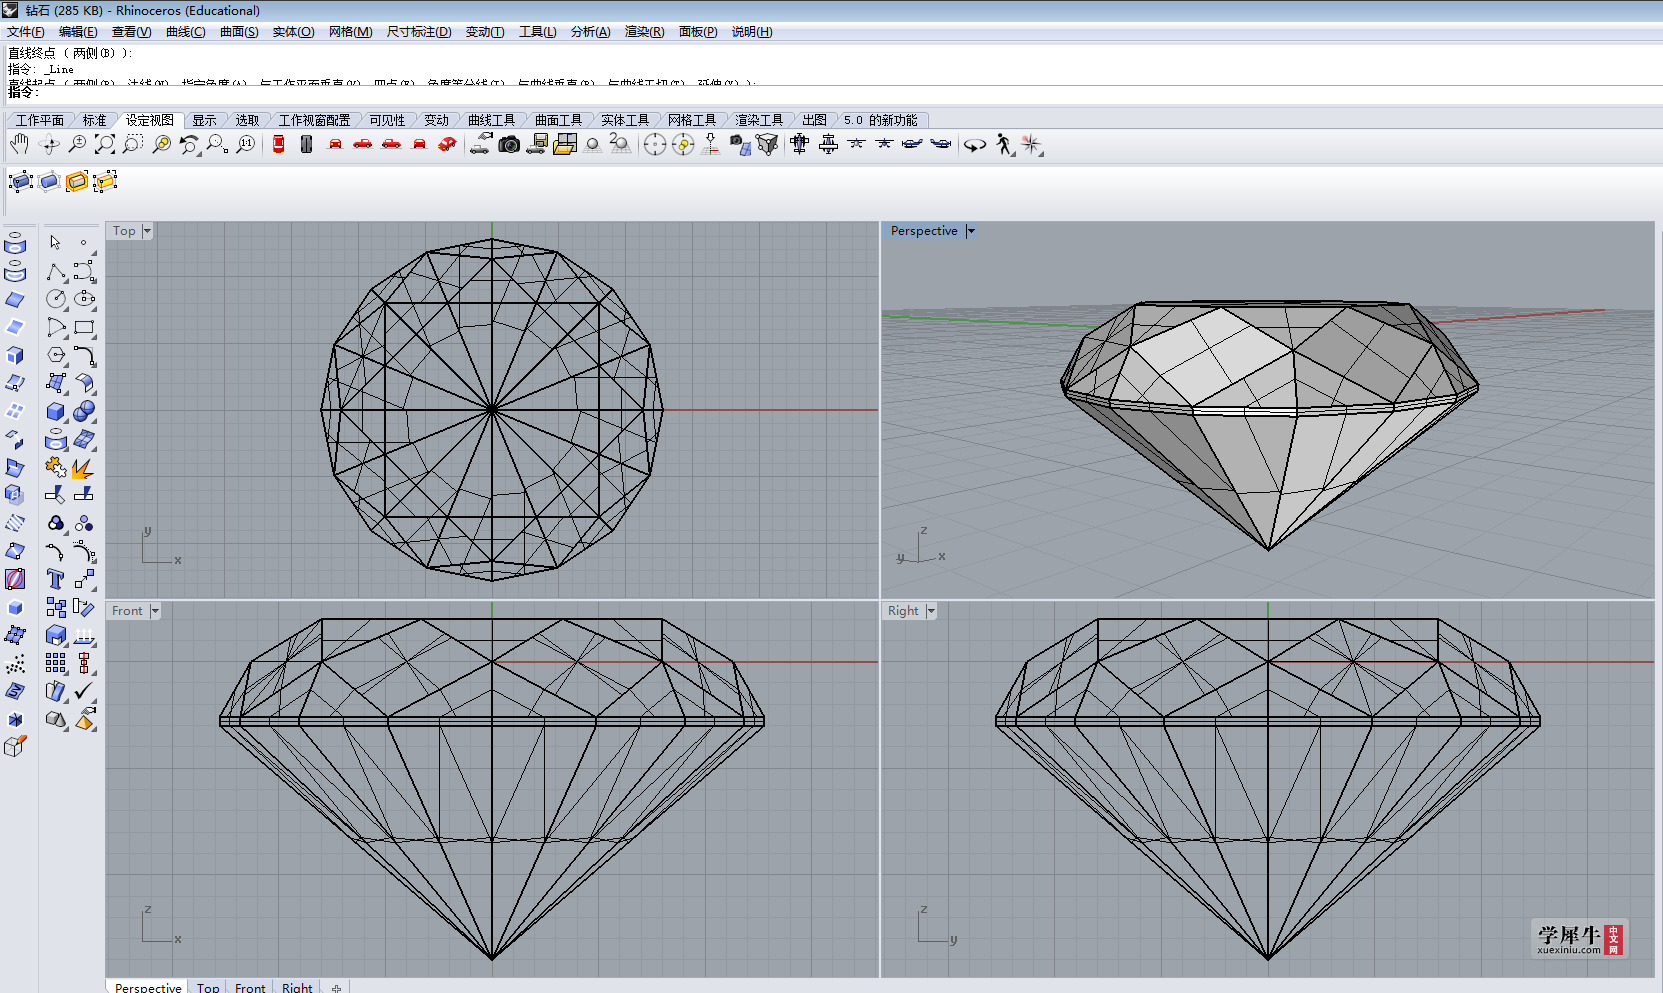The image size is (1663, 993).
Task: Click the Boolean union spheres icon
Action: point(85,411)
